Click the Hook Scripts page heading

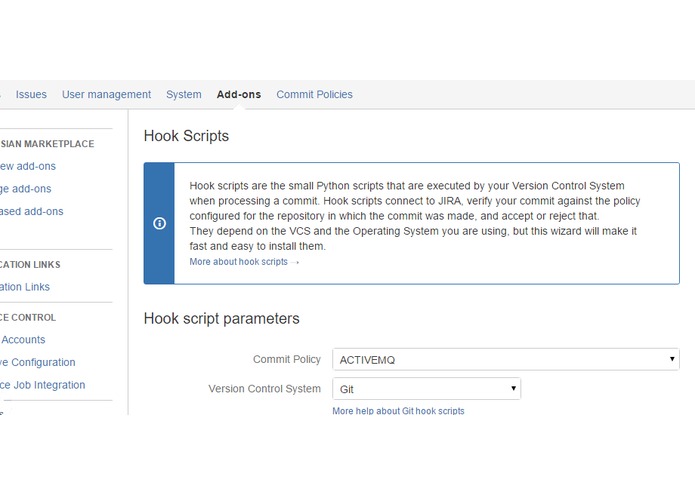(x=186, y=136)
